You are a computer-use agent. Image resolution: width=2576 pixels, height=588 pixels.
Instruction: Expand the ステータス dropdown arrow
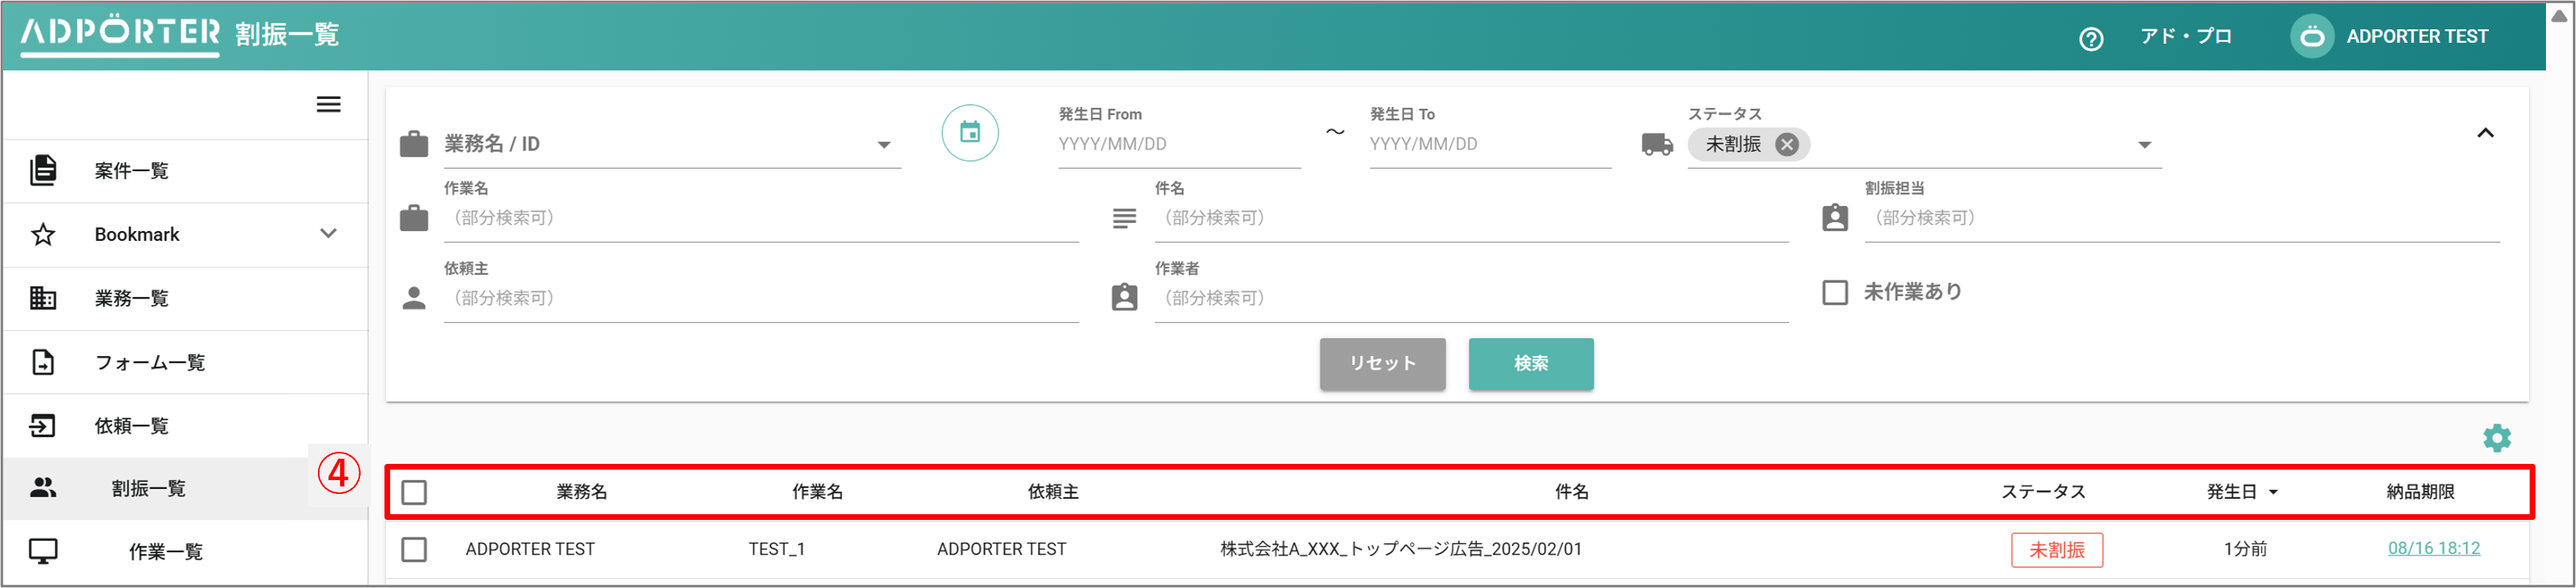tap(2144, 145)
